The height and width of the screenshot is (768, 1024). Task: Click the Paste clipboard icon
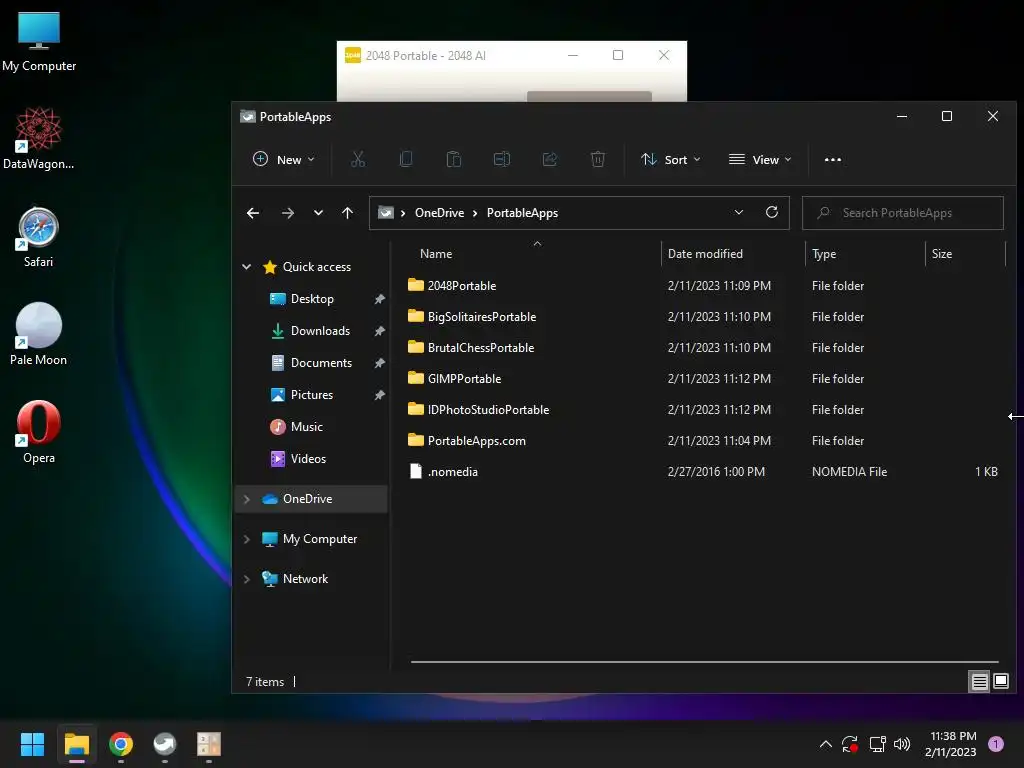point(454,159)
